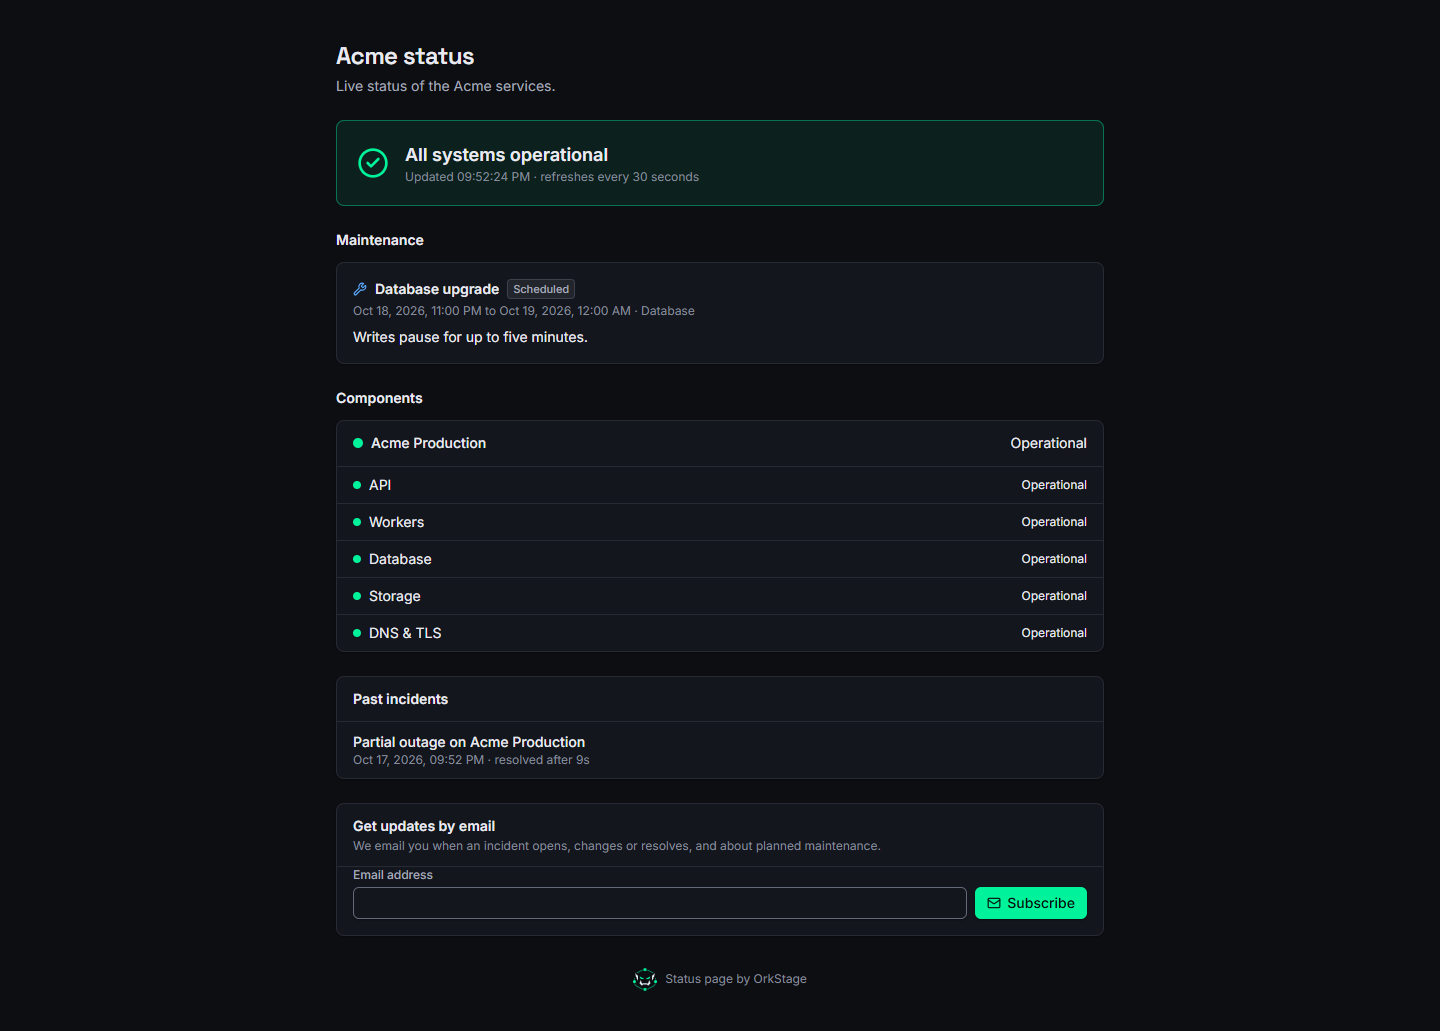
Task: Click the OrkStage logo in footer
Action: pos(645,979)
